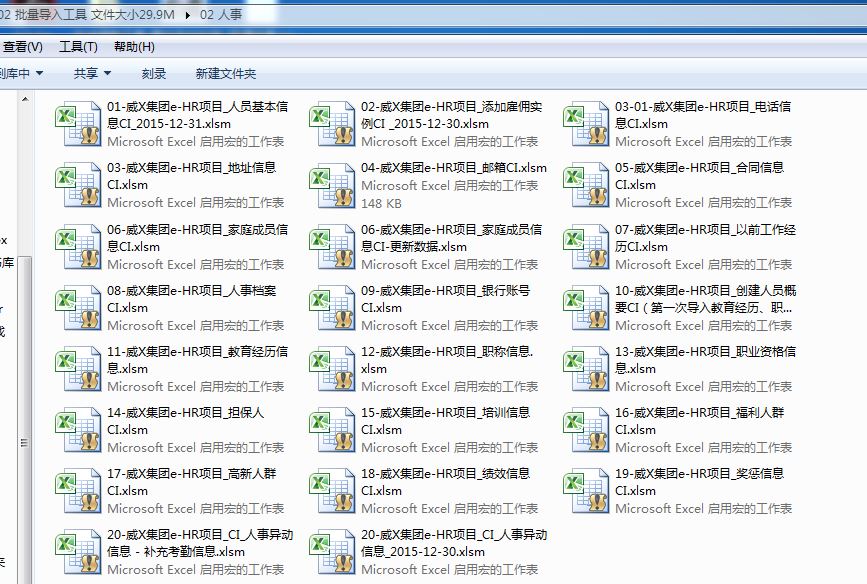
Task: Click file name 01-威X集团e-HR项目_人员基本信息CI_2015-12-31.xlsm
Action: 197,115
